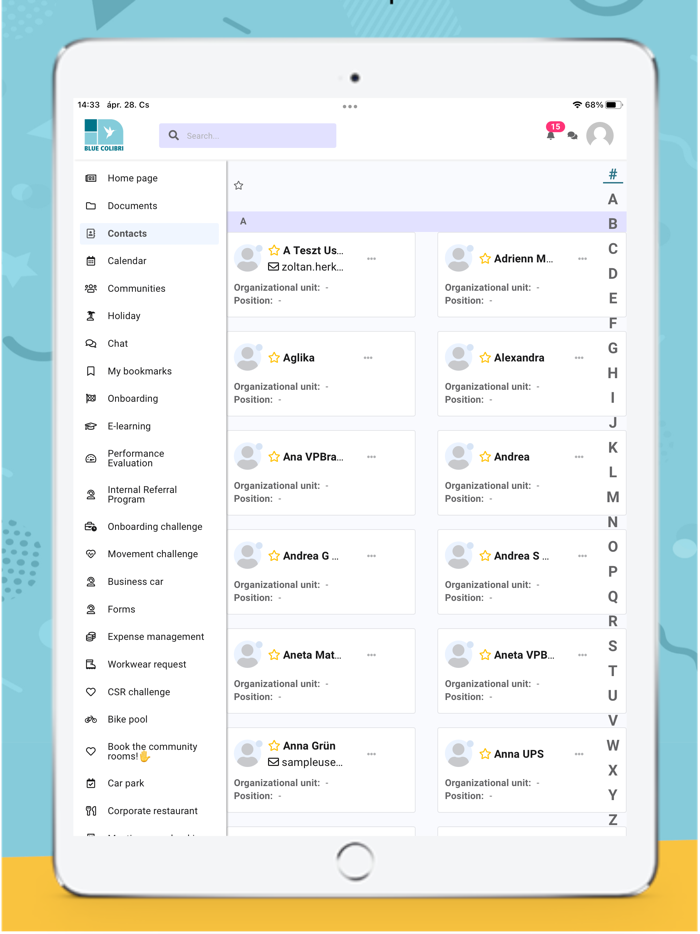Jump to letter S in index
Screen dimensions: 700x934
coord(612,646)
